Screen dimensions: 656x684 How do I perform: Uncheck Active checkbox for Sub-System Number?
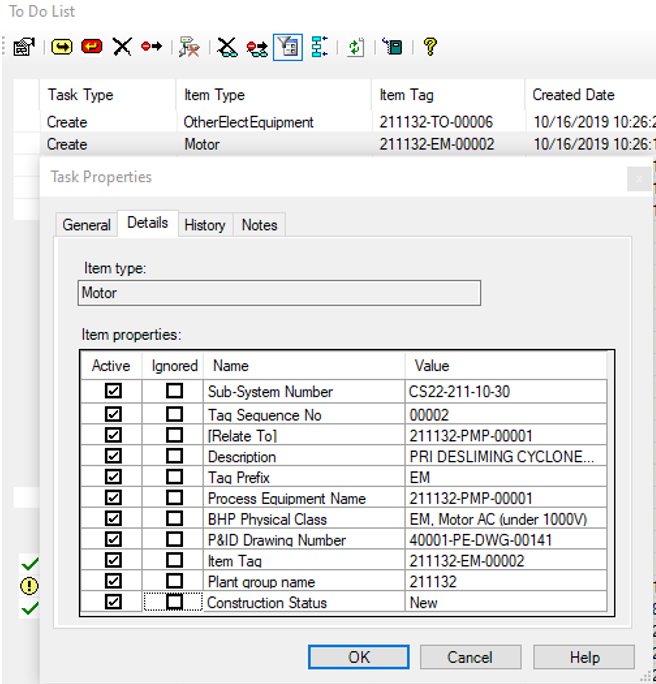pos(112,392)
